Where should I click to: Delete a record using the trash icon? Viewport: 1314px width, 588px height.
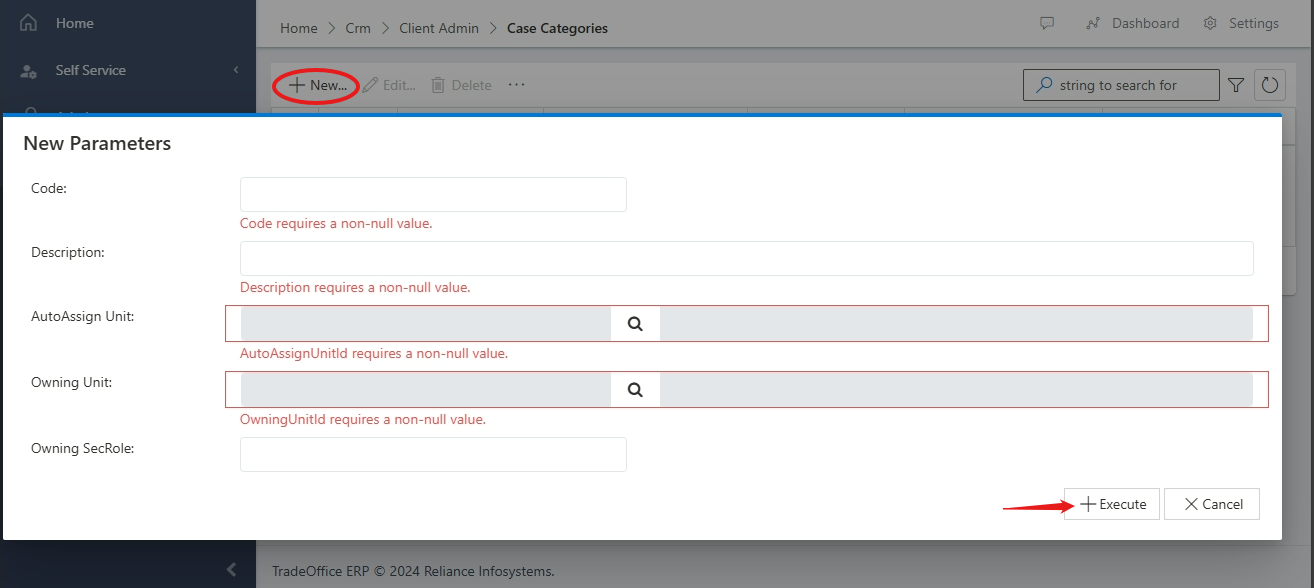(x=437, y=84)
